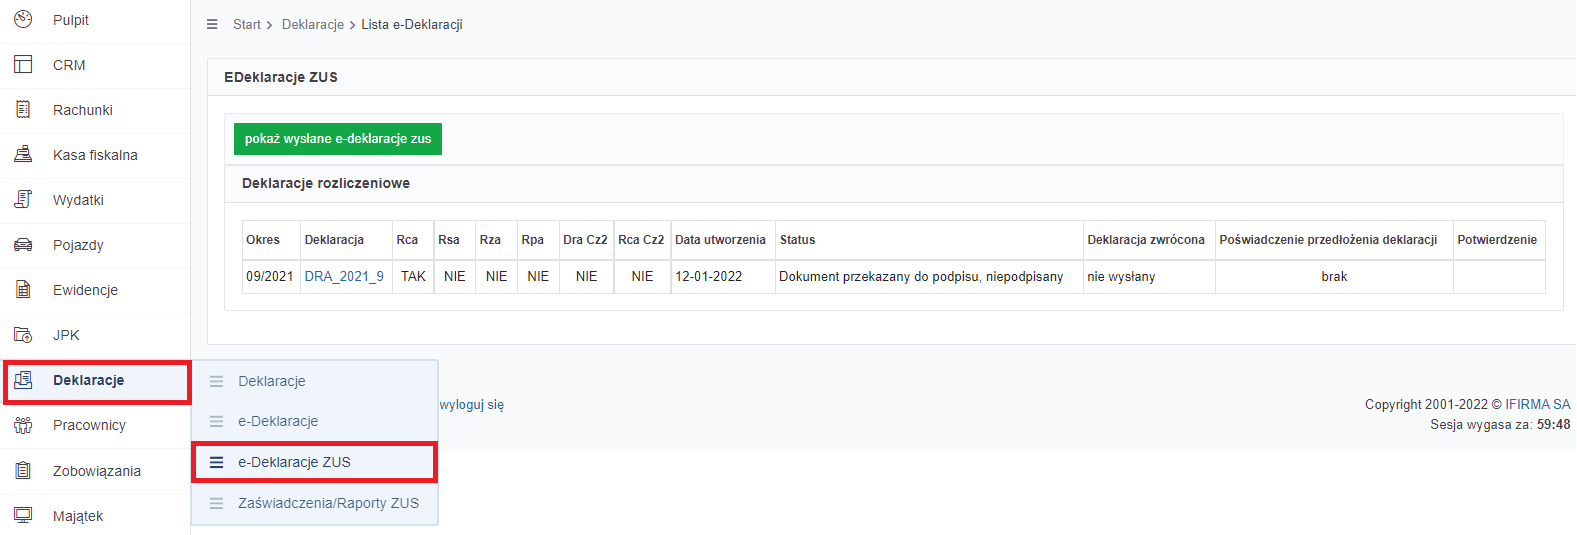Click the Zobowiązania sidebar icon
The image size is (1577, 535).
(x=23, y=470)
